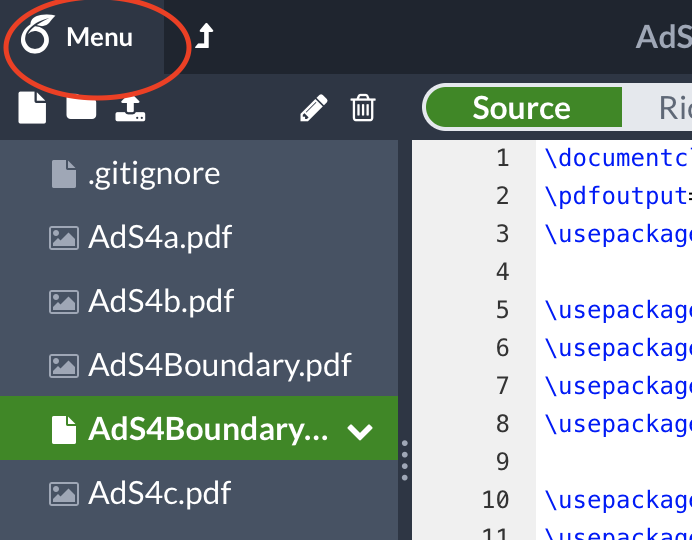The image size is (692, 540).
Task: Click line number 1 in the gutter
Action: click(x=502, y=158)
